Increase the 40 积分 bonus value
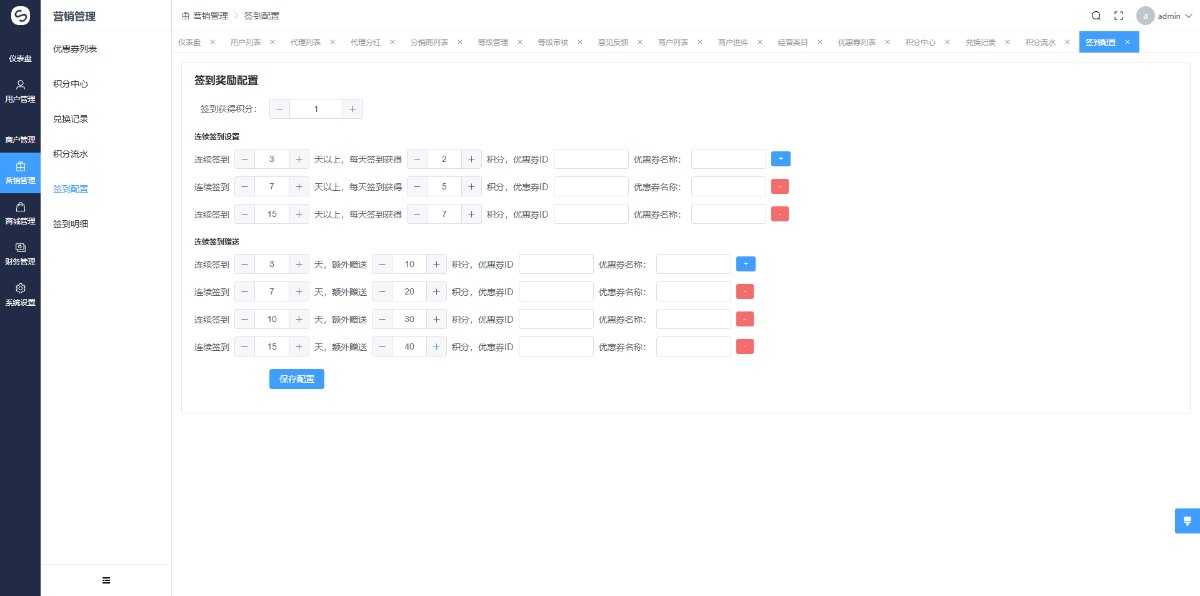 tap(436, 346)
